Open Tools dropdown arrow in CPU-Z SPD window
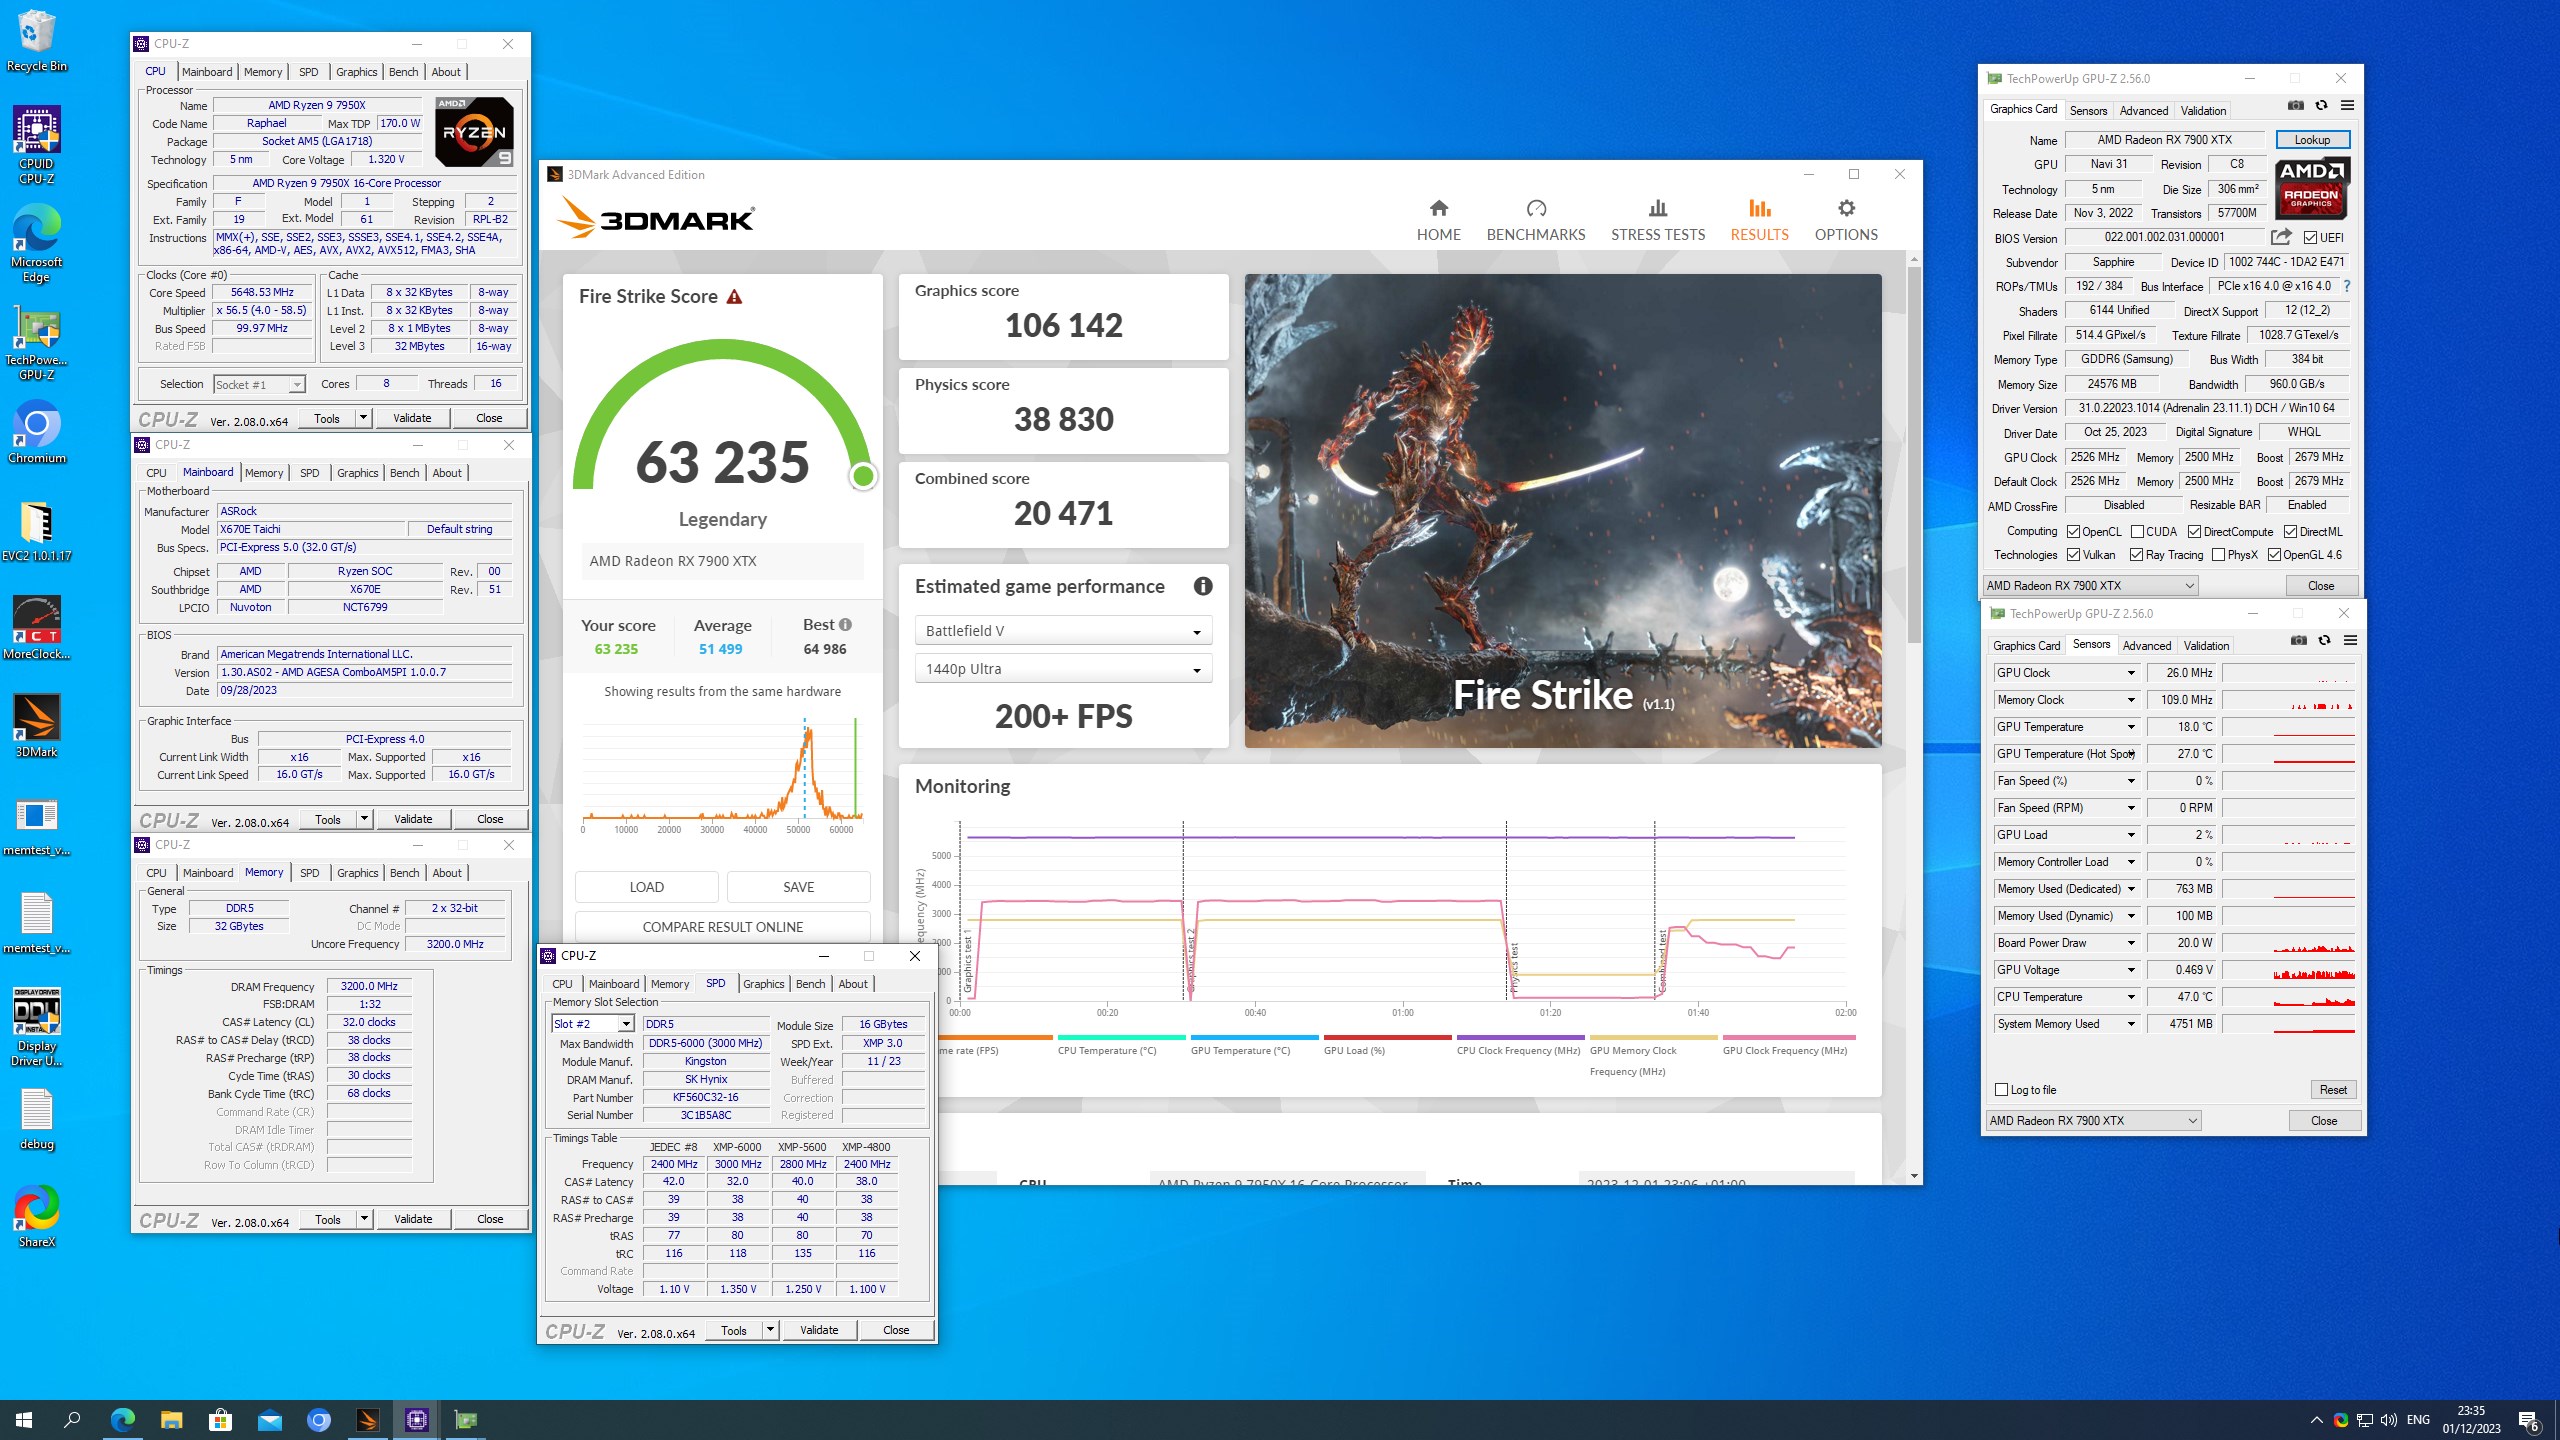The height and width of the screenshot is (1440, 2560). click(x=770, y=1330)
